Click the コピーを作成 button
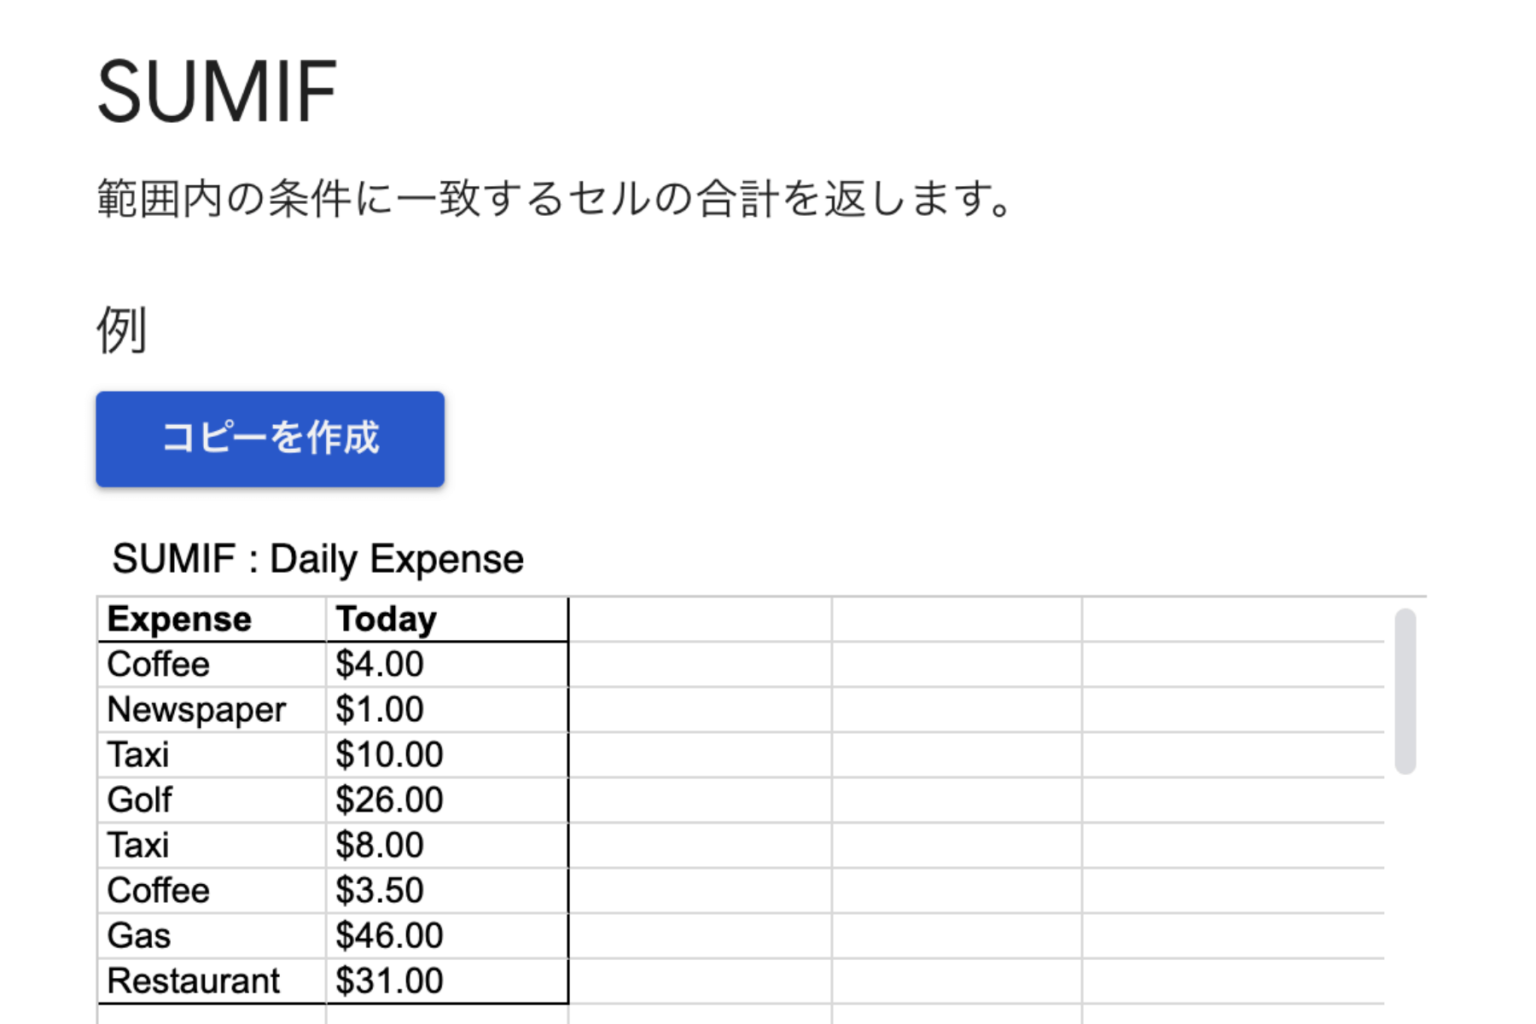The image size is (1536, 1024). click(x=269, y=438)
